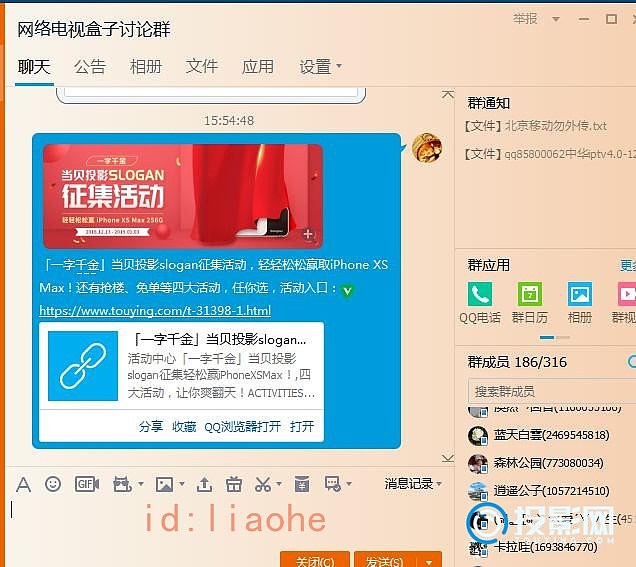
Task: Expand the 消息记录 dropdown
Action: point(439,484)
